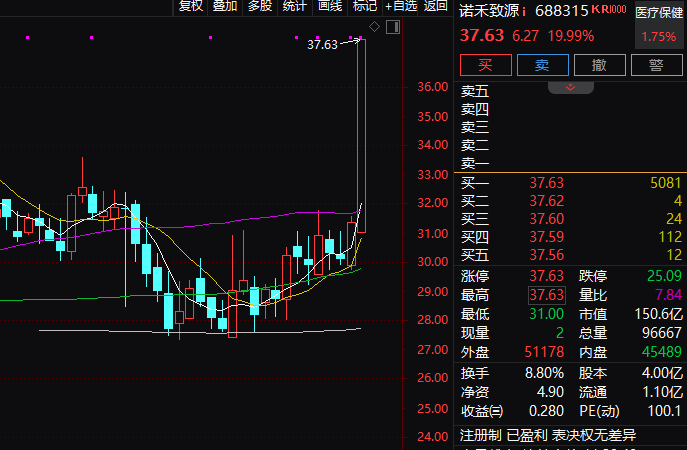The image size is (687, 450).
Task: Click 买五 price 37.56
Action: (546, 255)
